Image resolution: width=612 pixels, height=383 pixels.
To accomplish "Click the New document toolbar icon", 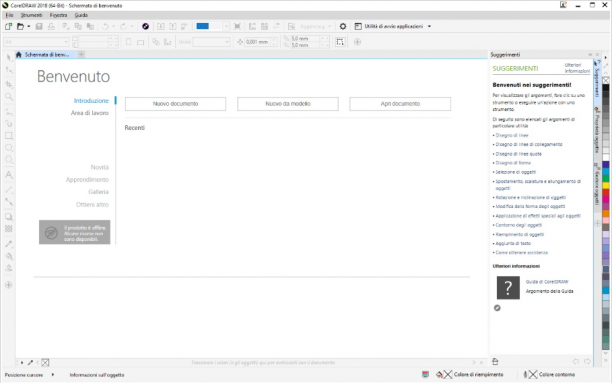I will tap(8, 27).
